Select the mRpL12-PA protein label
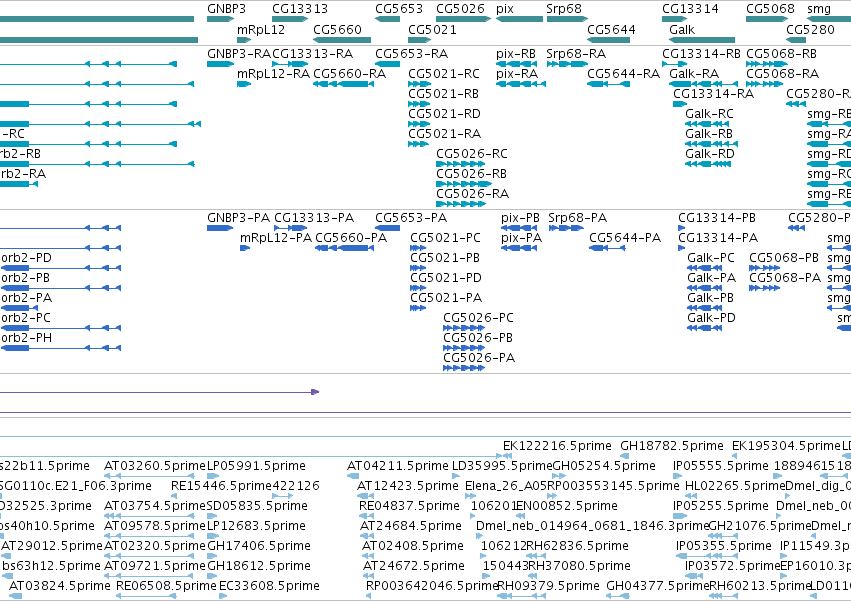The width and height of the screenshot is (851, 601). (276, 238)
